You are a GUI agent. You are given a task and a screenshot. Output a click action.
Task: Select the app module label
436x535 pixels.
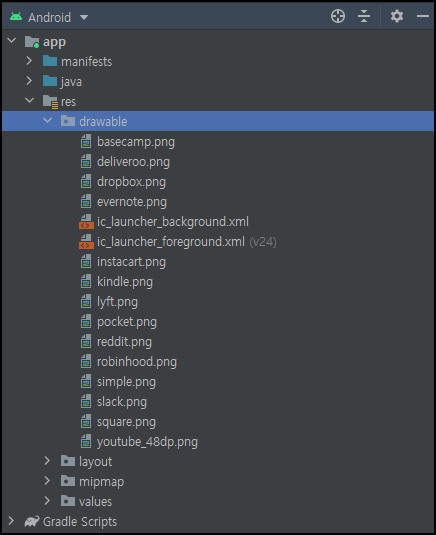click(x=55, y=42)
